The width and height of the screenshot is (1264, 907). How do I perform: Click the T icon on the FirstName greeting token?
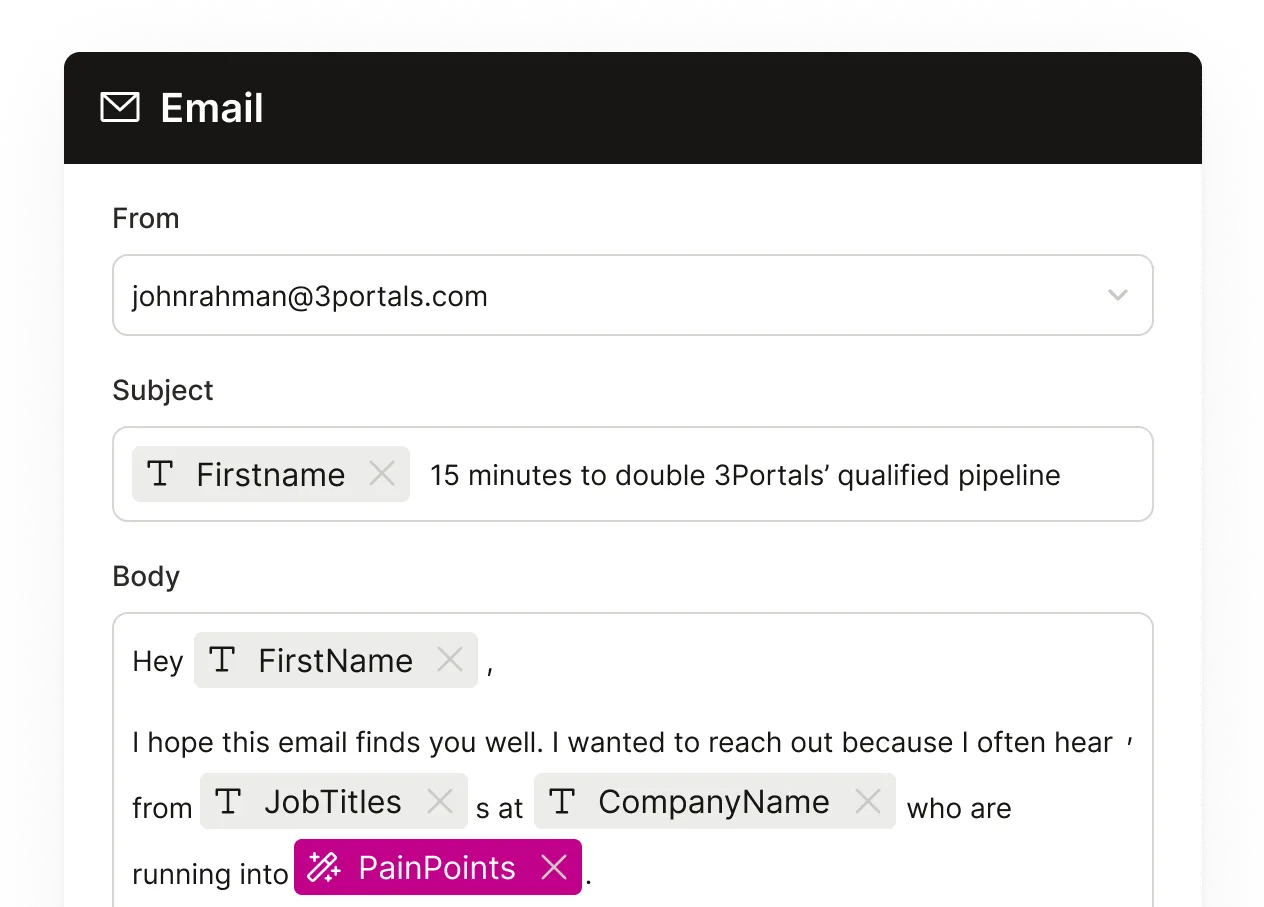click(x=221, y=660)
